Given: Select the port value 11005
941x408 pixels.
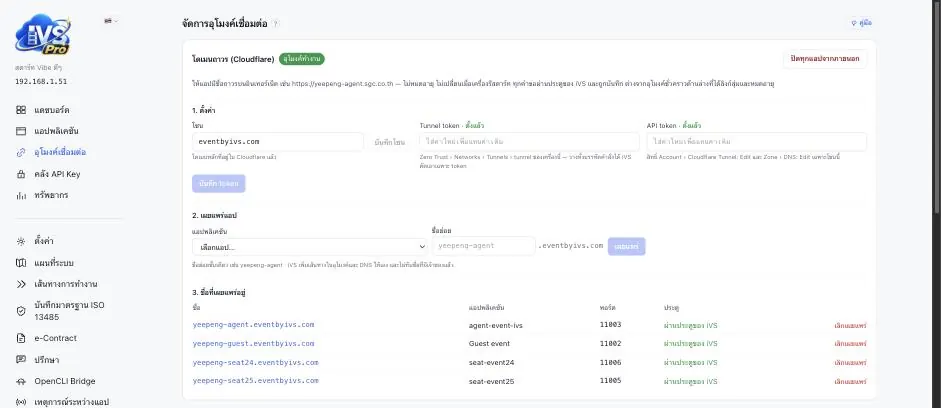Looking at the screenshot, I should pos(610,381).
